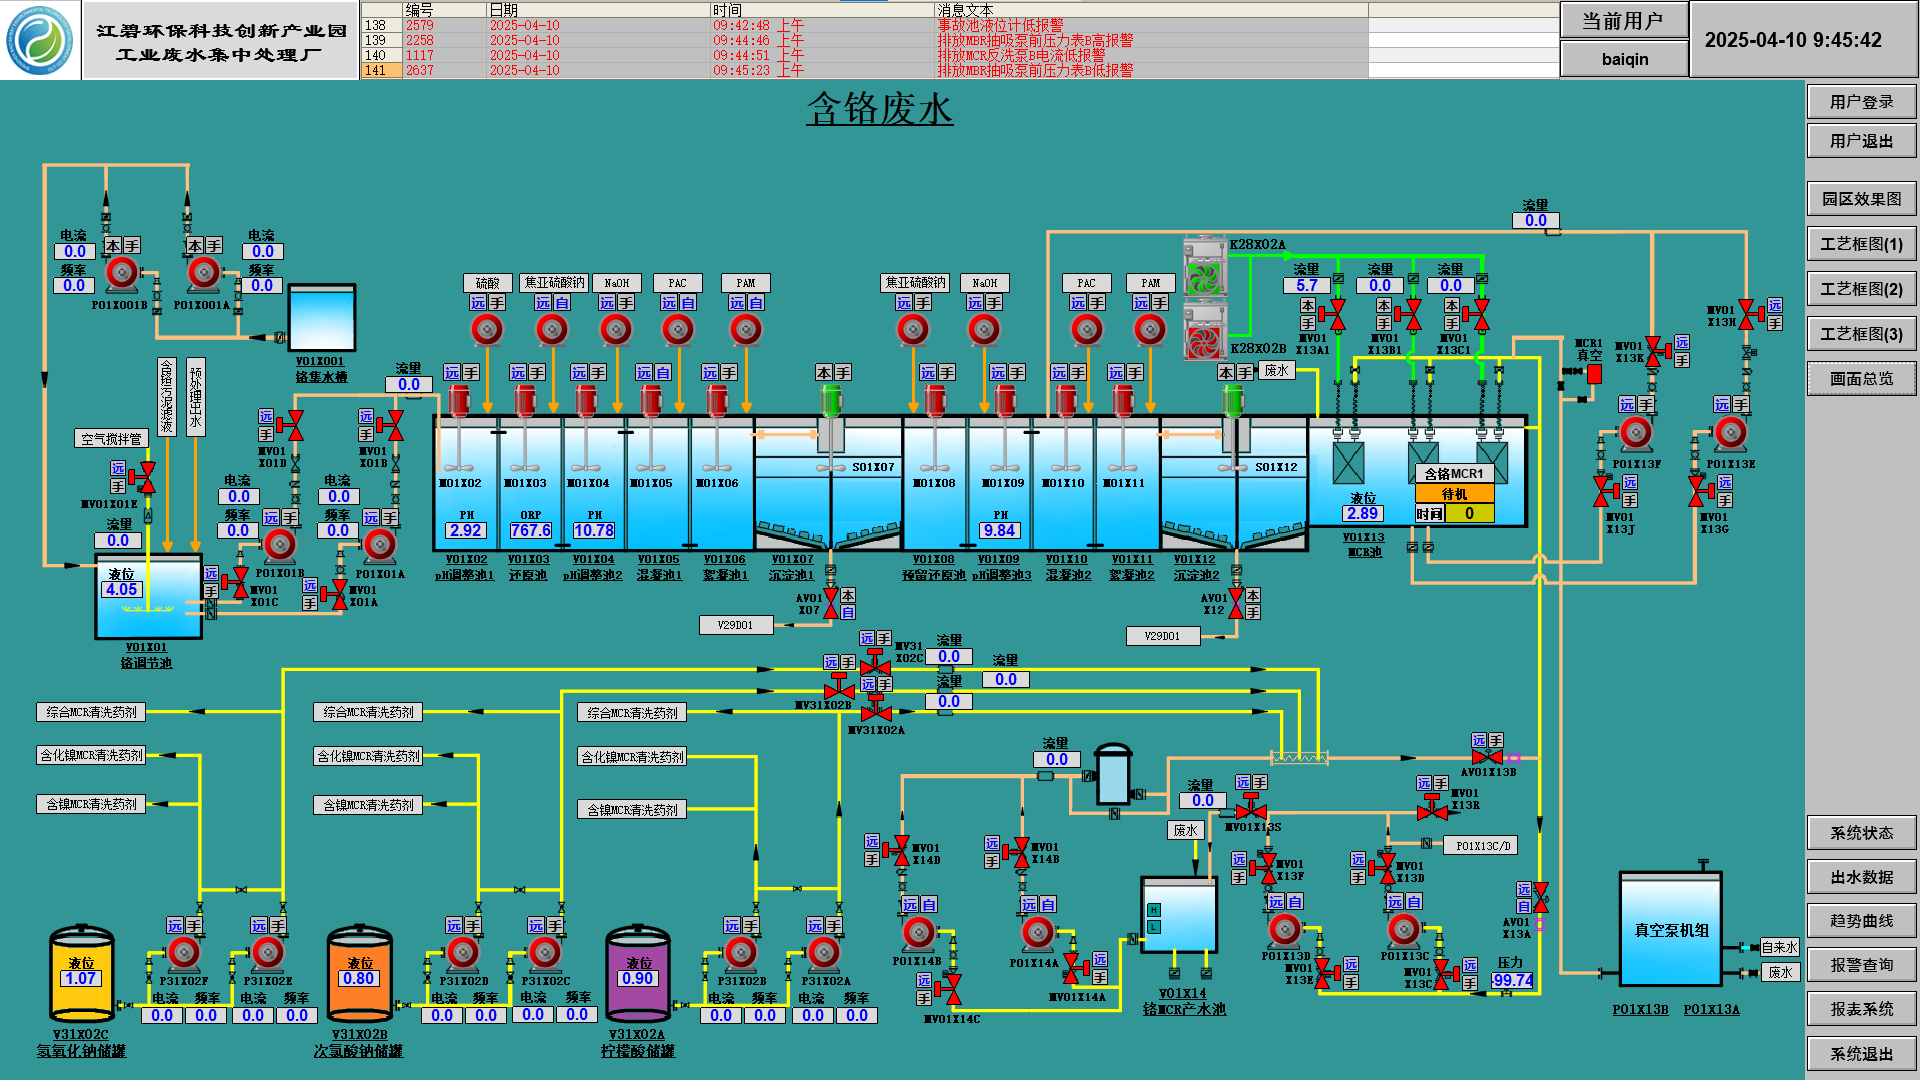This screenshot has height=1080, width=1920.
Task: Toggle 手 manual mode for pump P01X001A
Action: click(x=214, y=246)
